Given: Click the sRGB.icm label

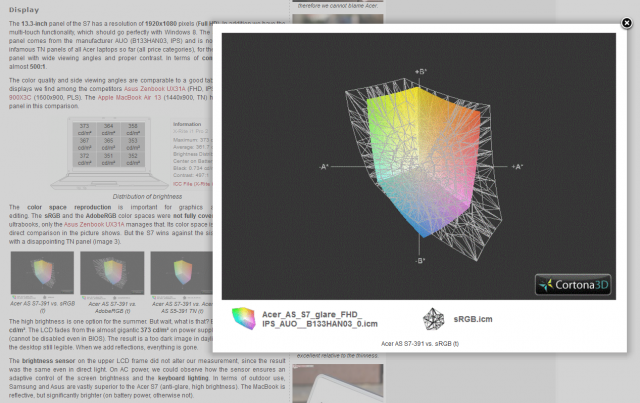Looking at the screenshot, I should [473, 319].
